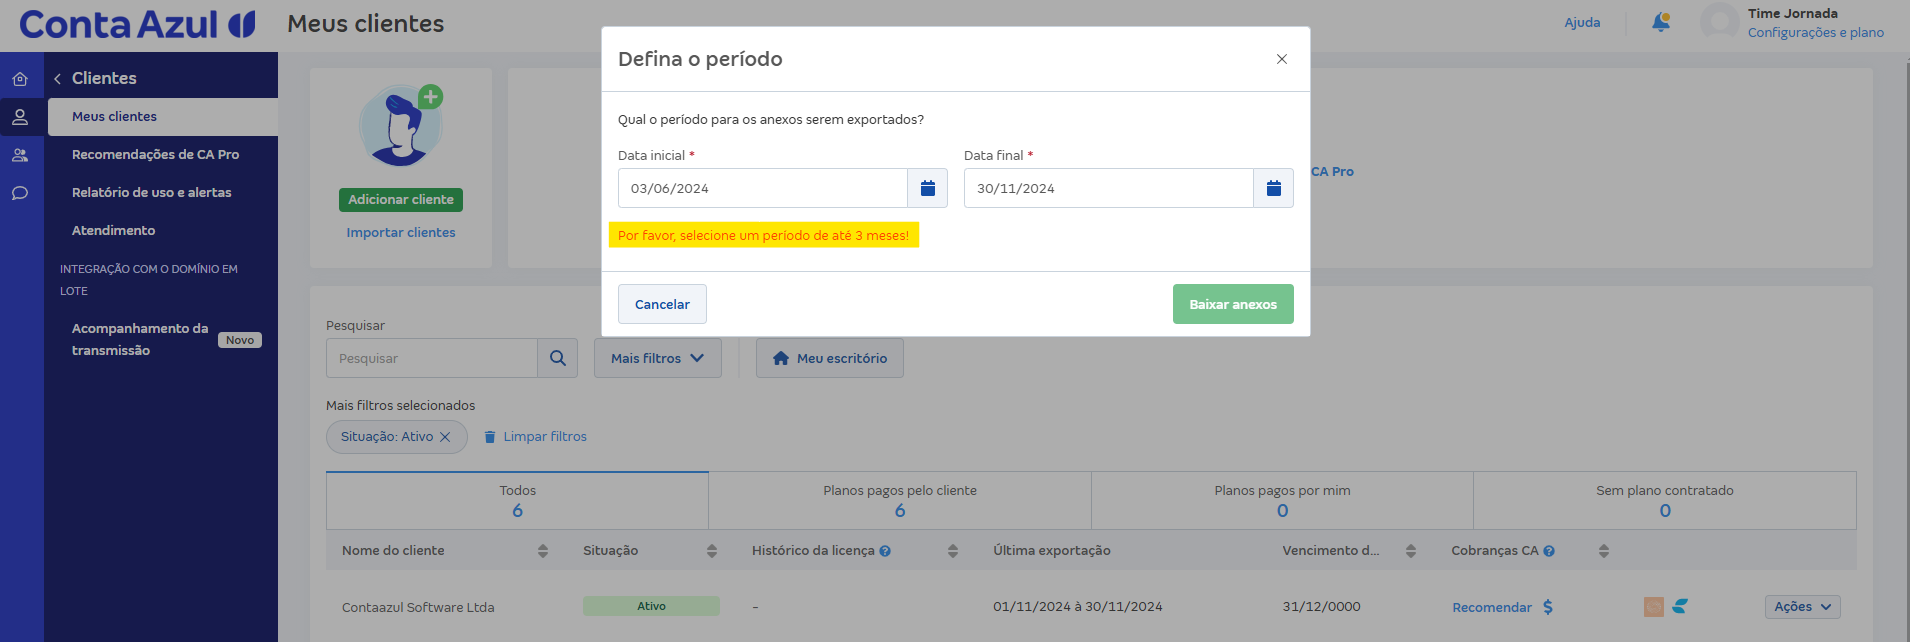Open the chat bubble icon in sidebar
This screenshot has width=1910, height=642.
(20, 193)
